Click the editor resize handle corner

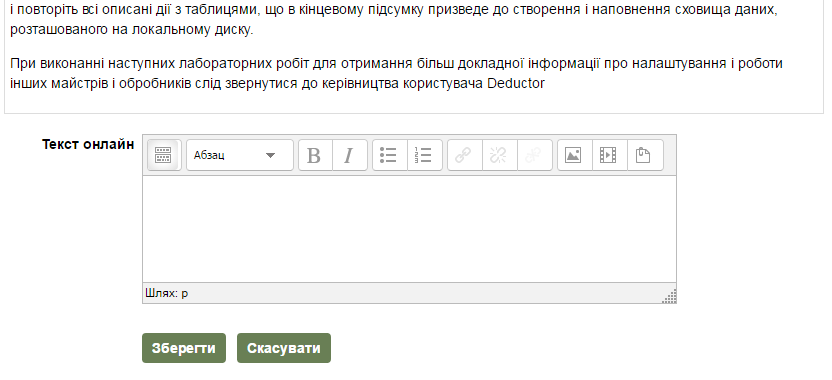(670, 297)
